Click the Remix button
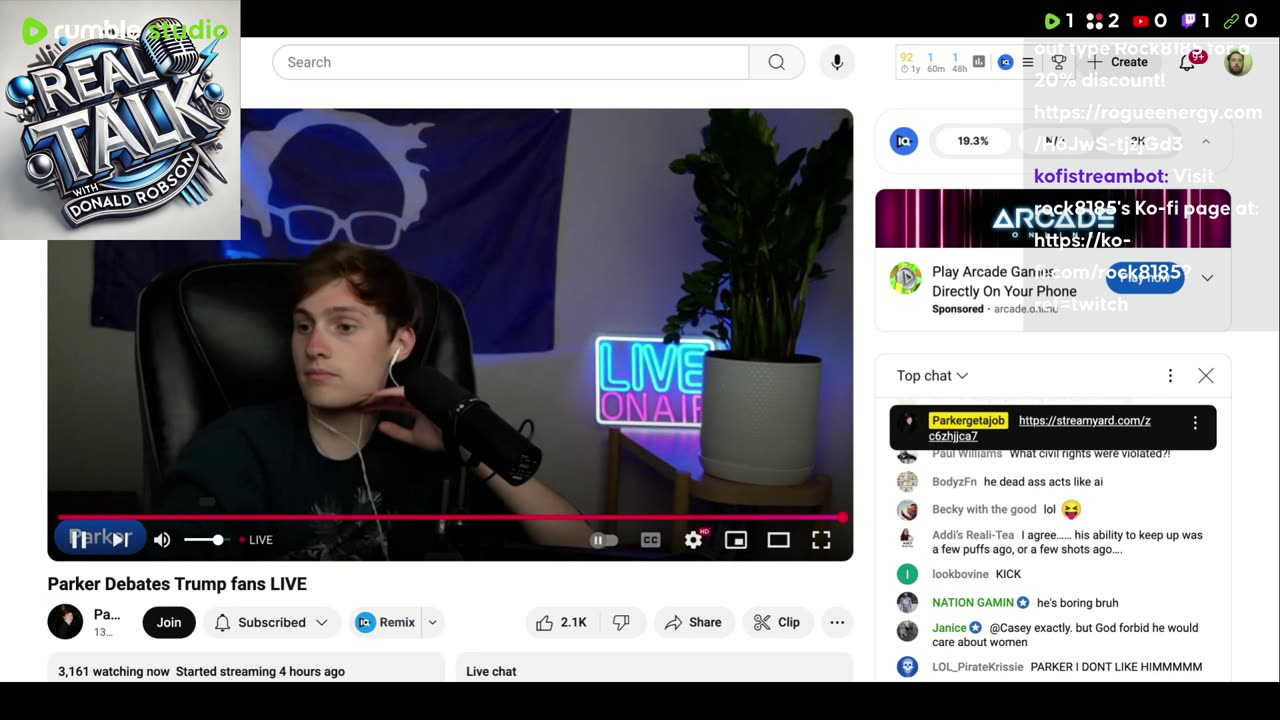The width and height of the screenshot is (1280, 720). point(386,622)
